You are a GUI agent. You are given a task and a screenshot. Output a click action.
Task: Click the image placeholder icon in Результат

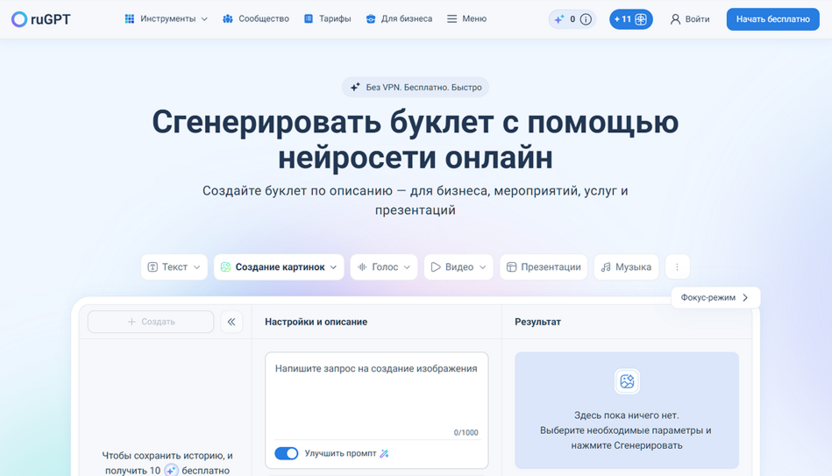(627, 382)
